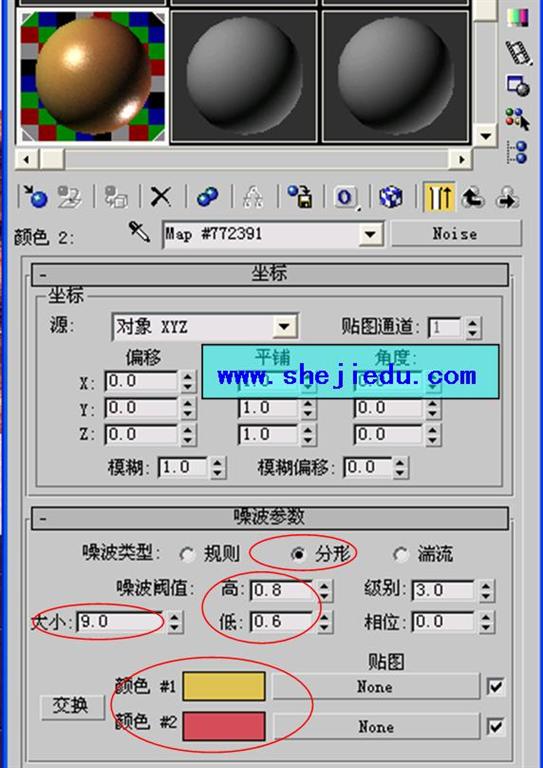Click the 平铺 Y value field

coord(269,408)
